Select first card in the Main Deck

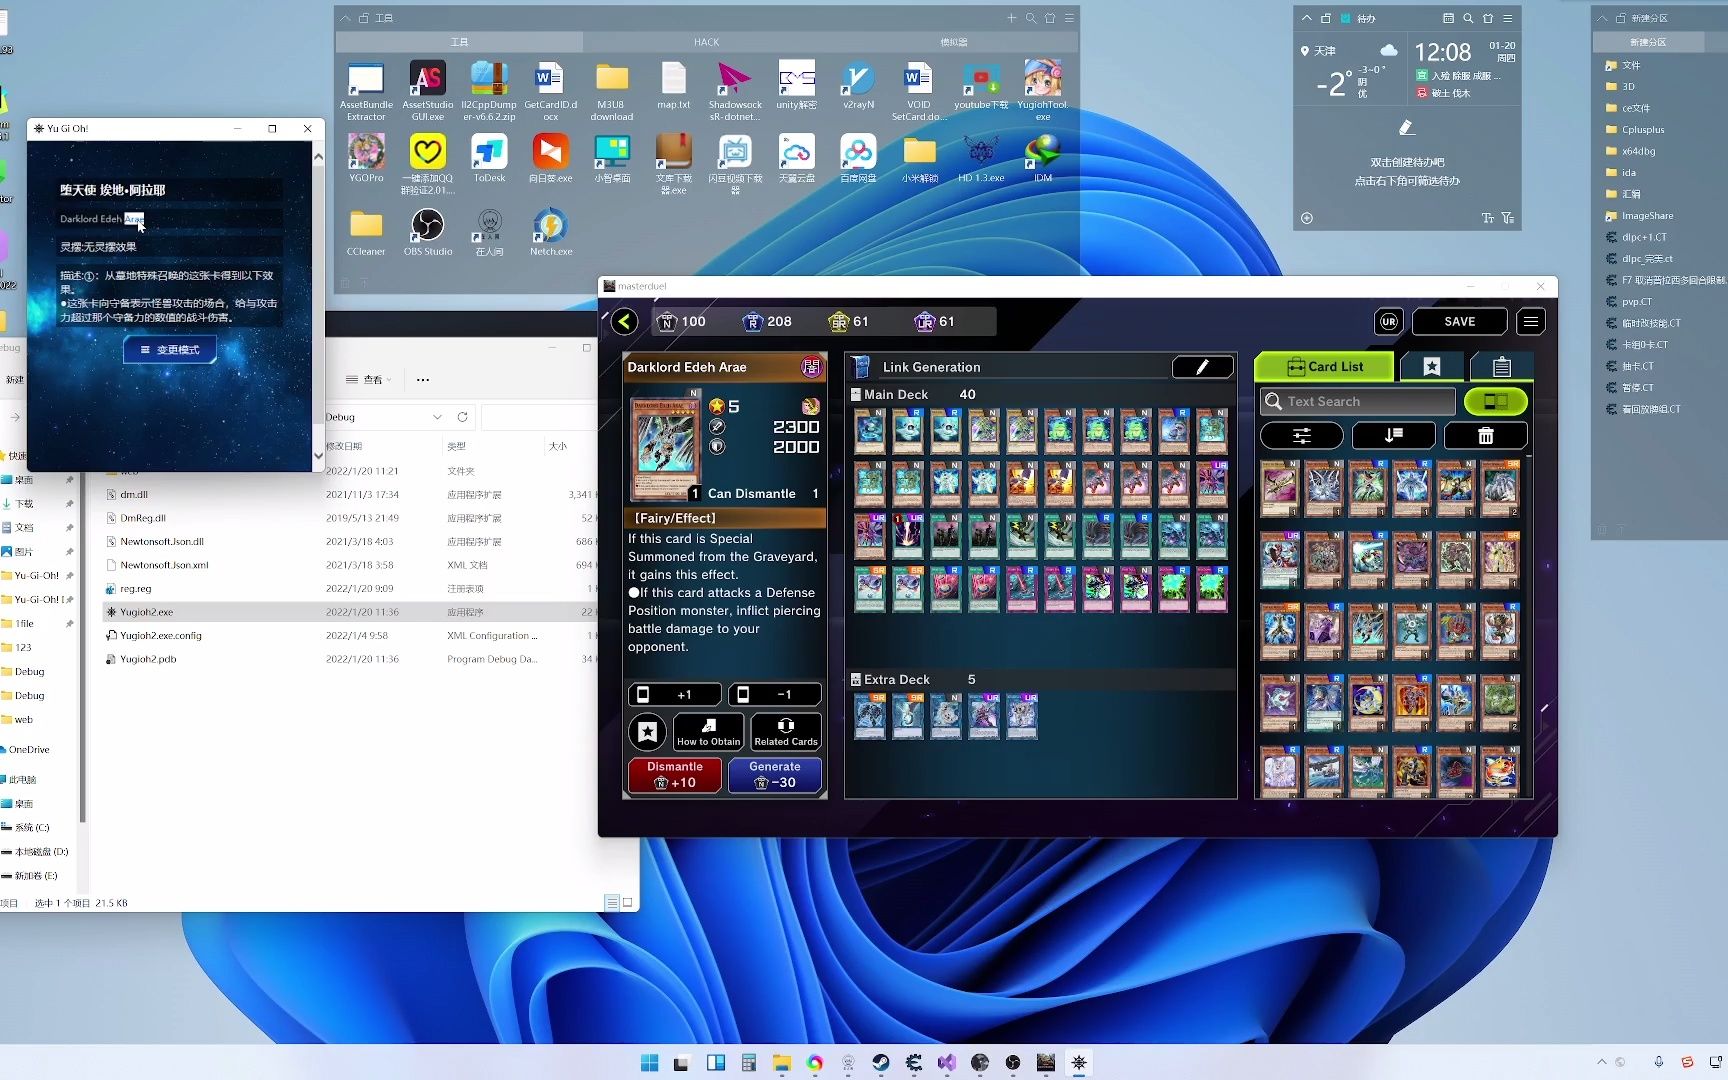870,431
